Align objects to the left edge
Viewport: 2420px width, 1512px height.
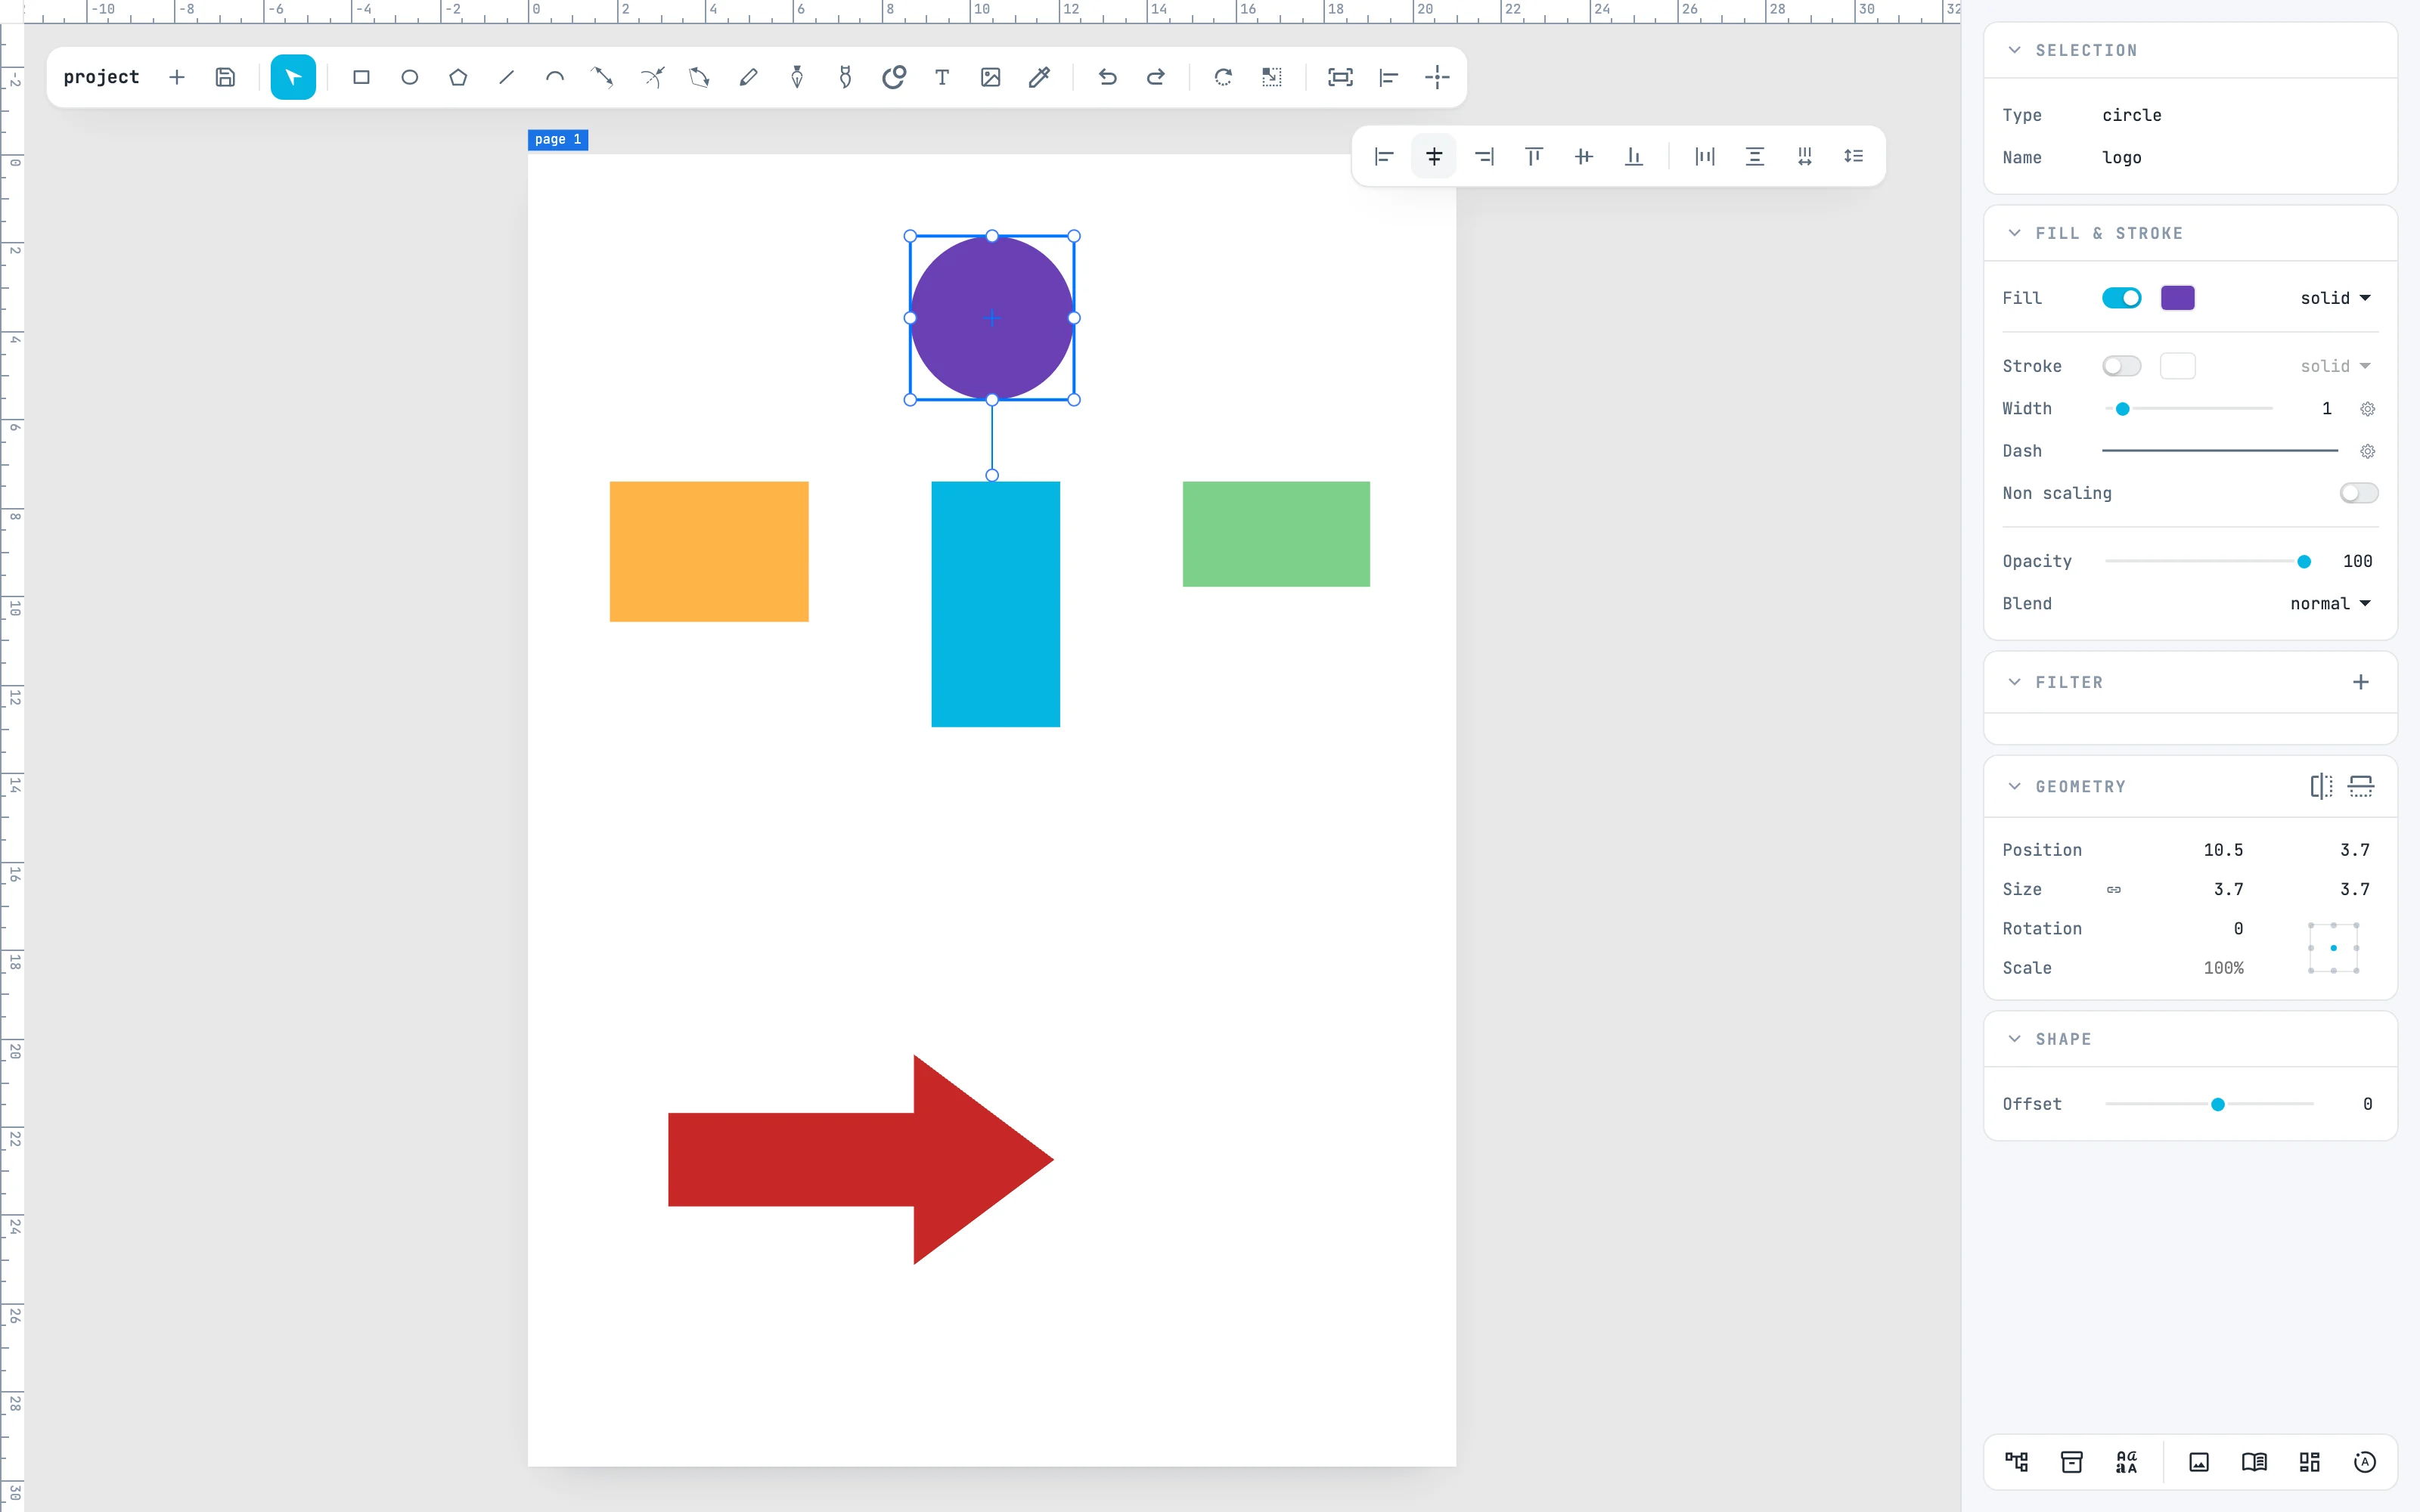point(1384,156)
